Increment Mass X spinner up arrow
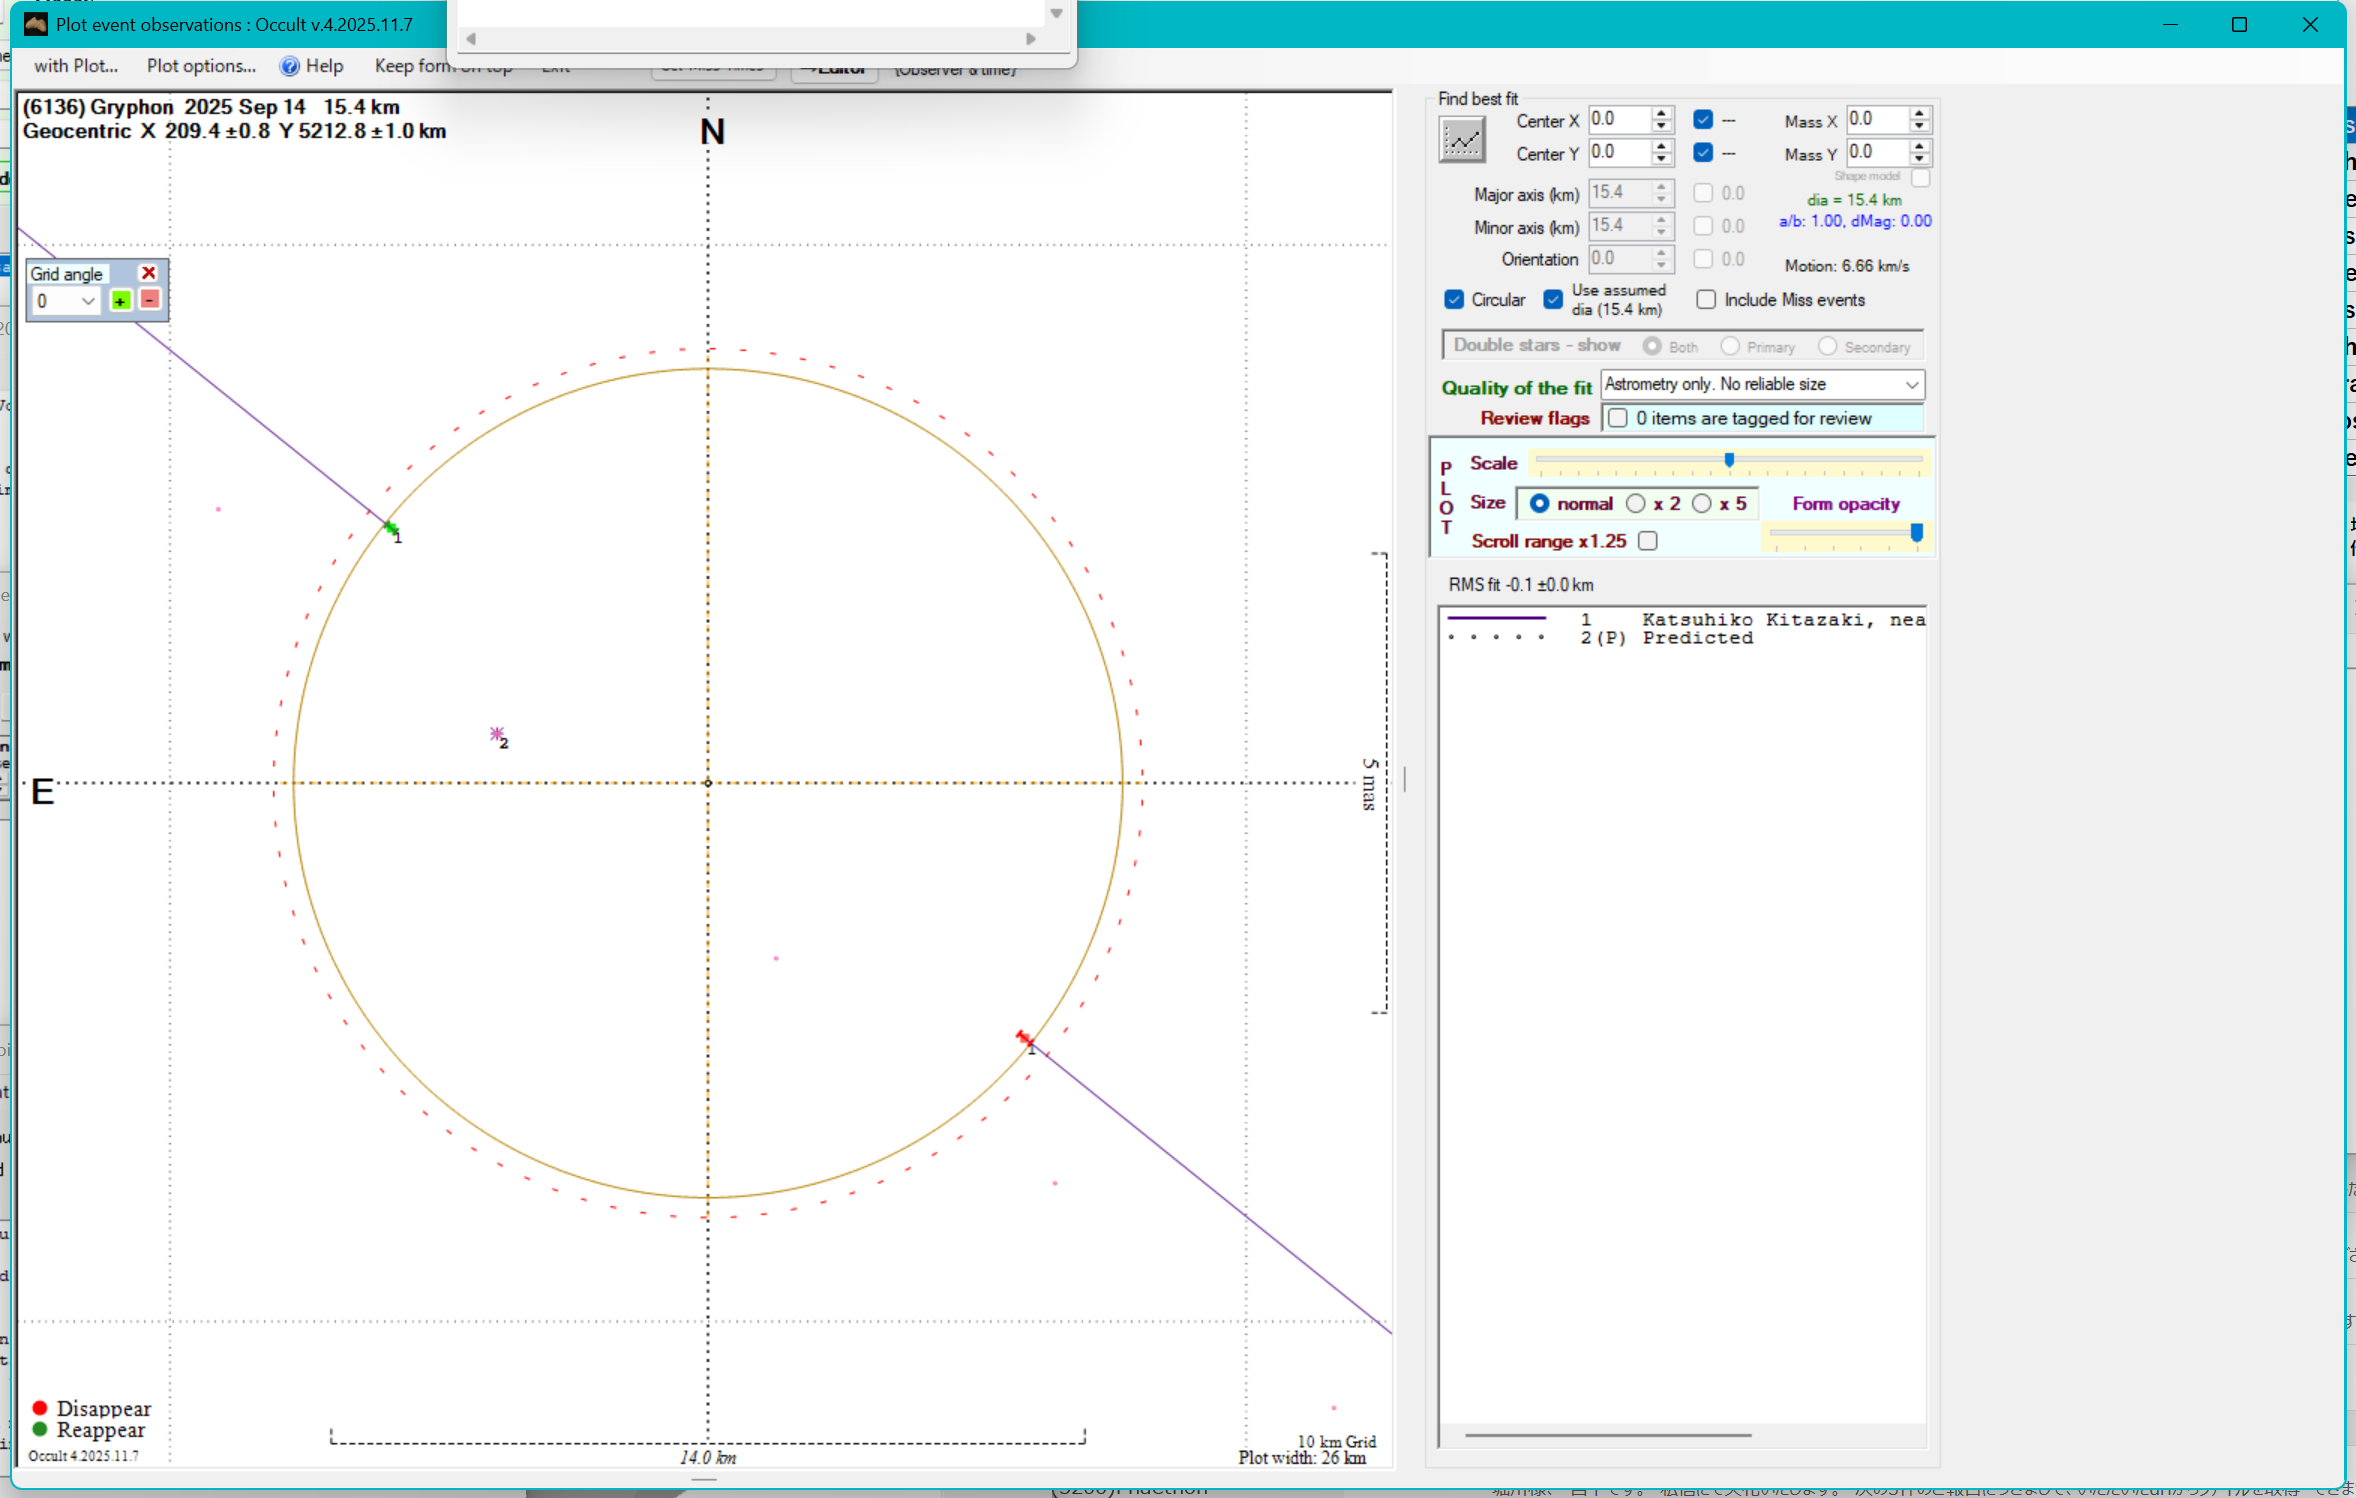The height and width of the screenshot is (1498, 2356). (1919, 113)
